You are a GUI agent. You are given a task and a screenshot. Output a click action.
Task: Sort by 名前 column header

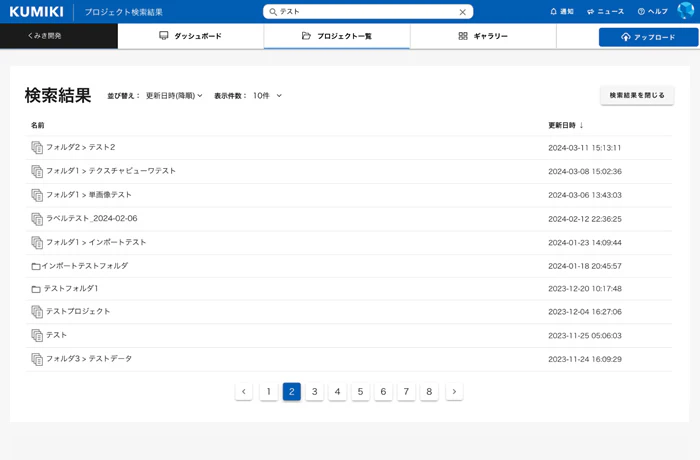[x=38, y=125]
